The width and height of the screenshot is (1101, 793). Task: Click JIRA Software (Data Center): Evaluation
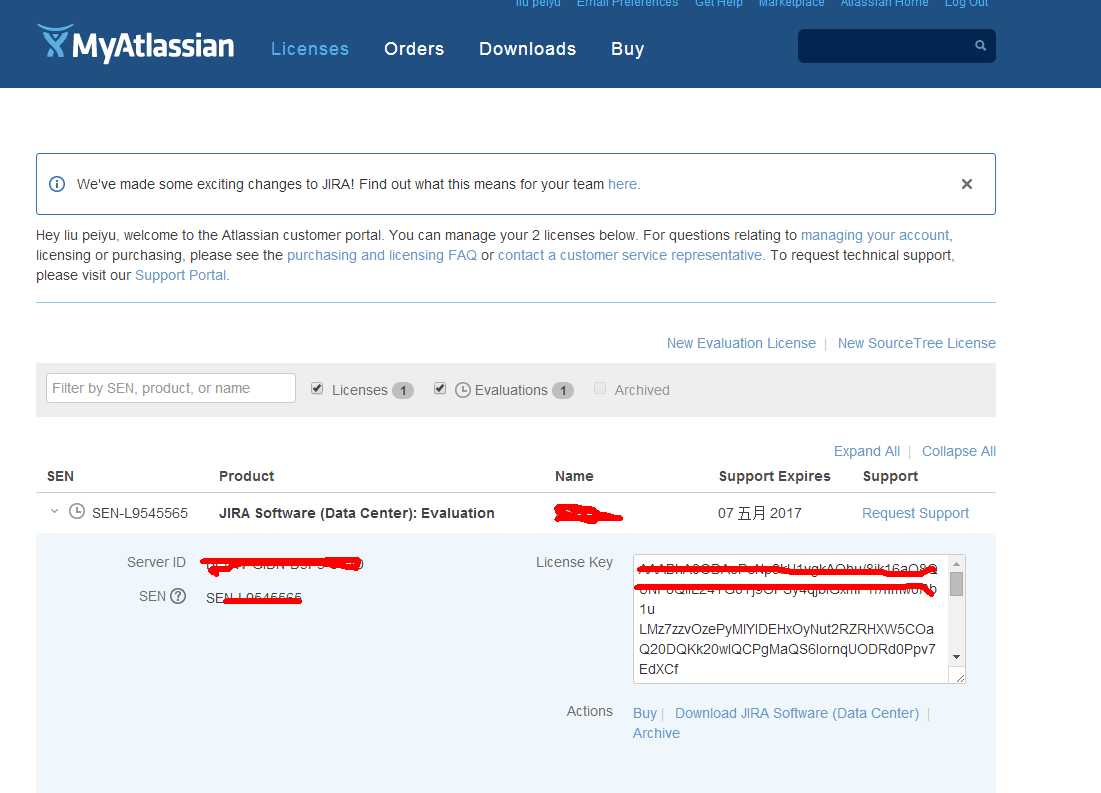coord(357,513)
